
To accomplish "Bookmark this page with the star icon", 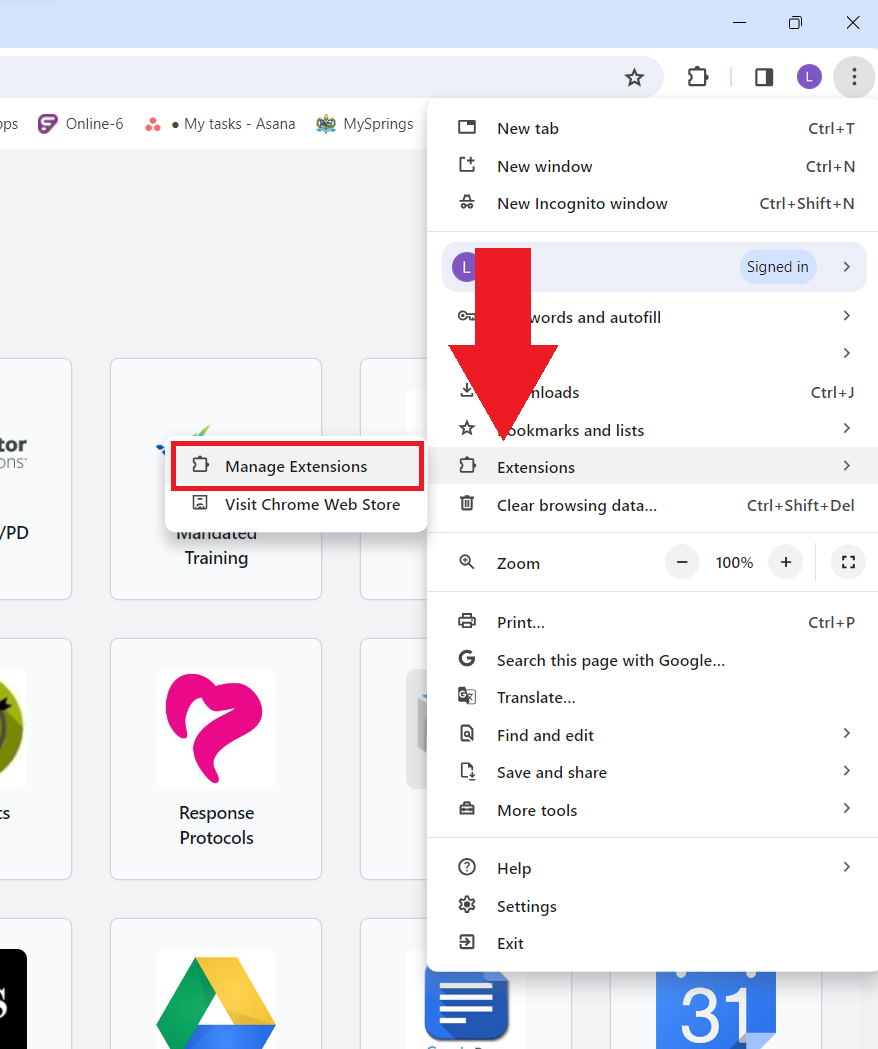I will [x=634, y=77].
